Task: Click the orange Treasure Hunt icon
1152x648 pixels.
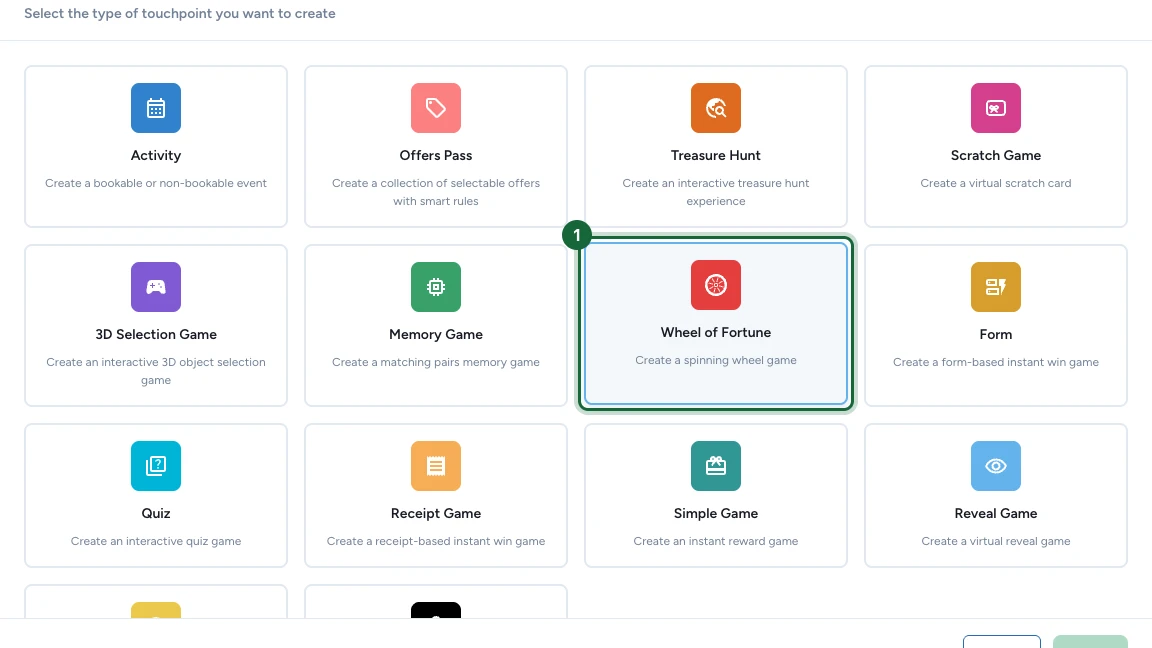Action: [716, 108]
